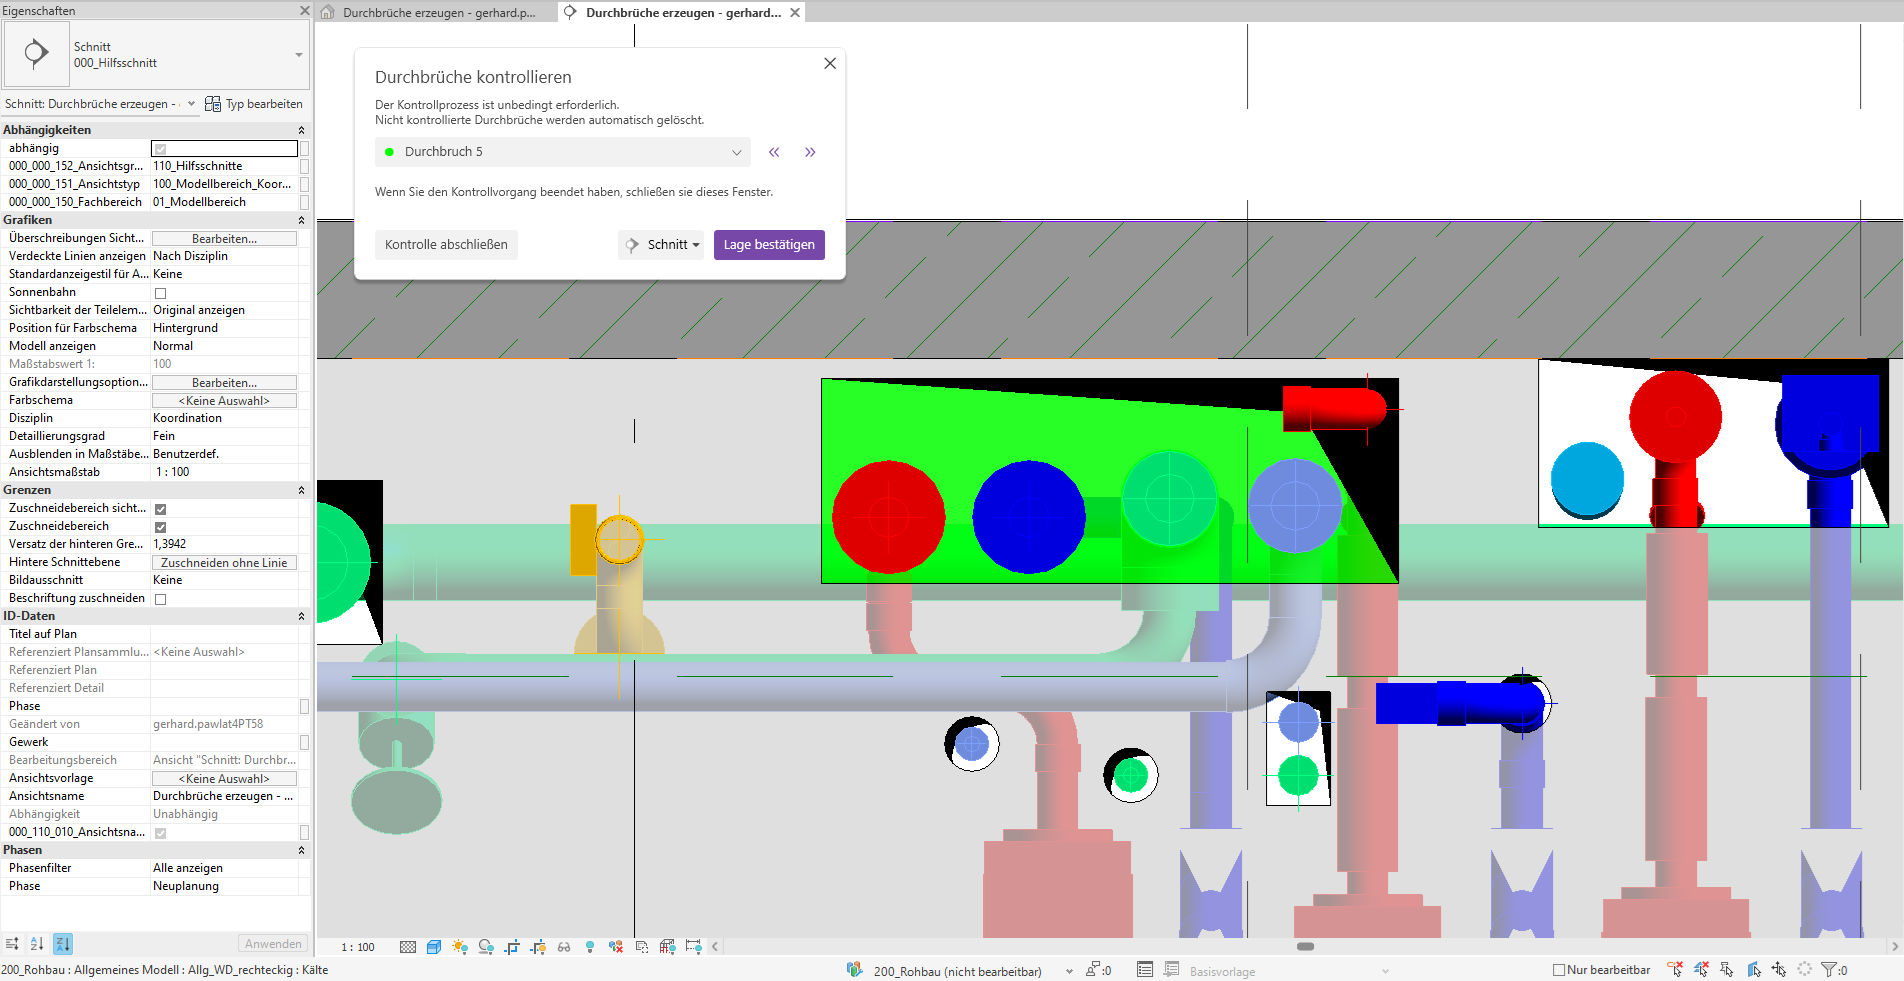
Task: Click Farbschema field Keine Auswahl value
Action: (223, 399)
